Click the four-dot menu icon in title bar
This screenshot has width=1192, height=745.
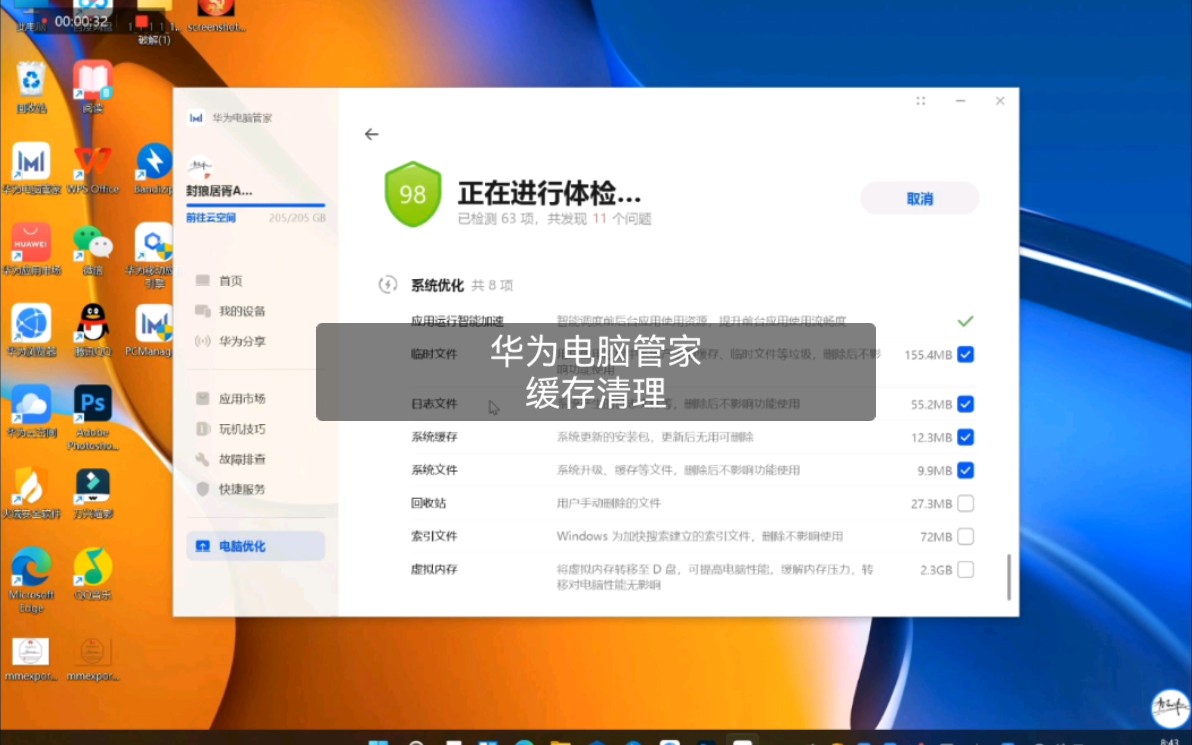(x=921, y=101)
